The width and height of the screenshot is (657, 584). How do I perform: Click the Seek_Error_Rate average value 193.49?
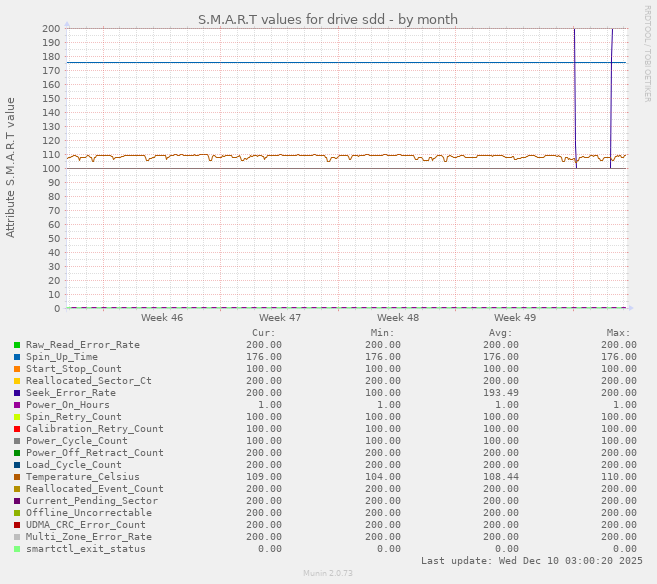501,393
